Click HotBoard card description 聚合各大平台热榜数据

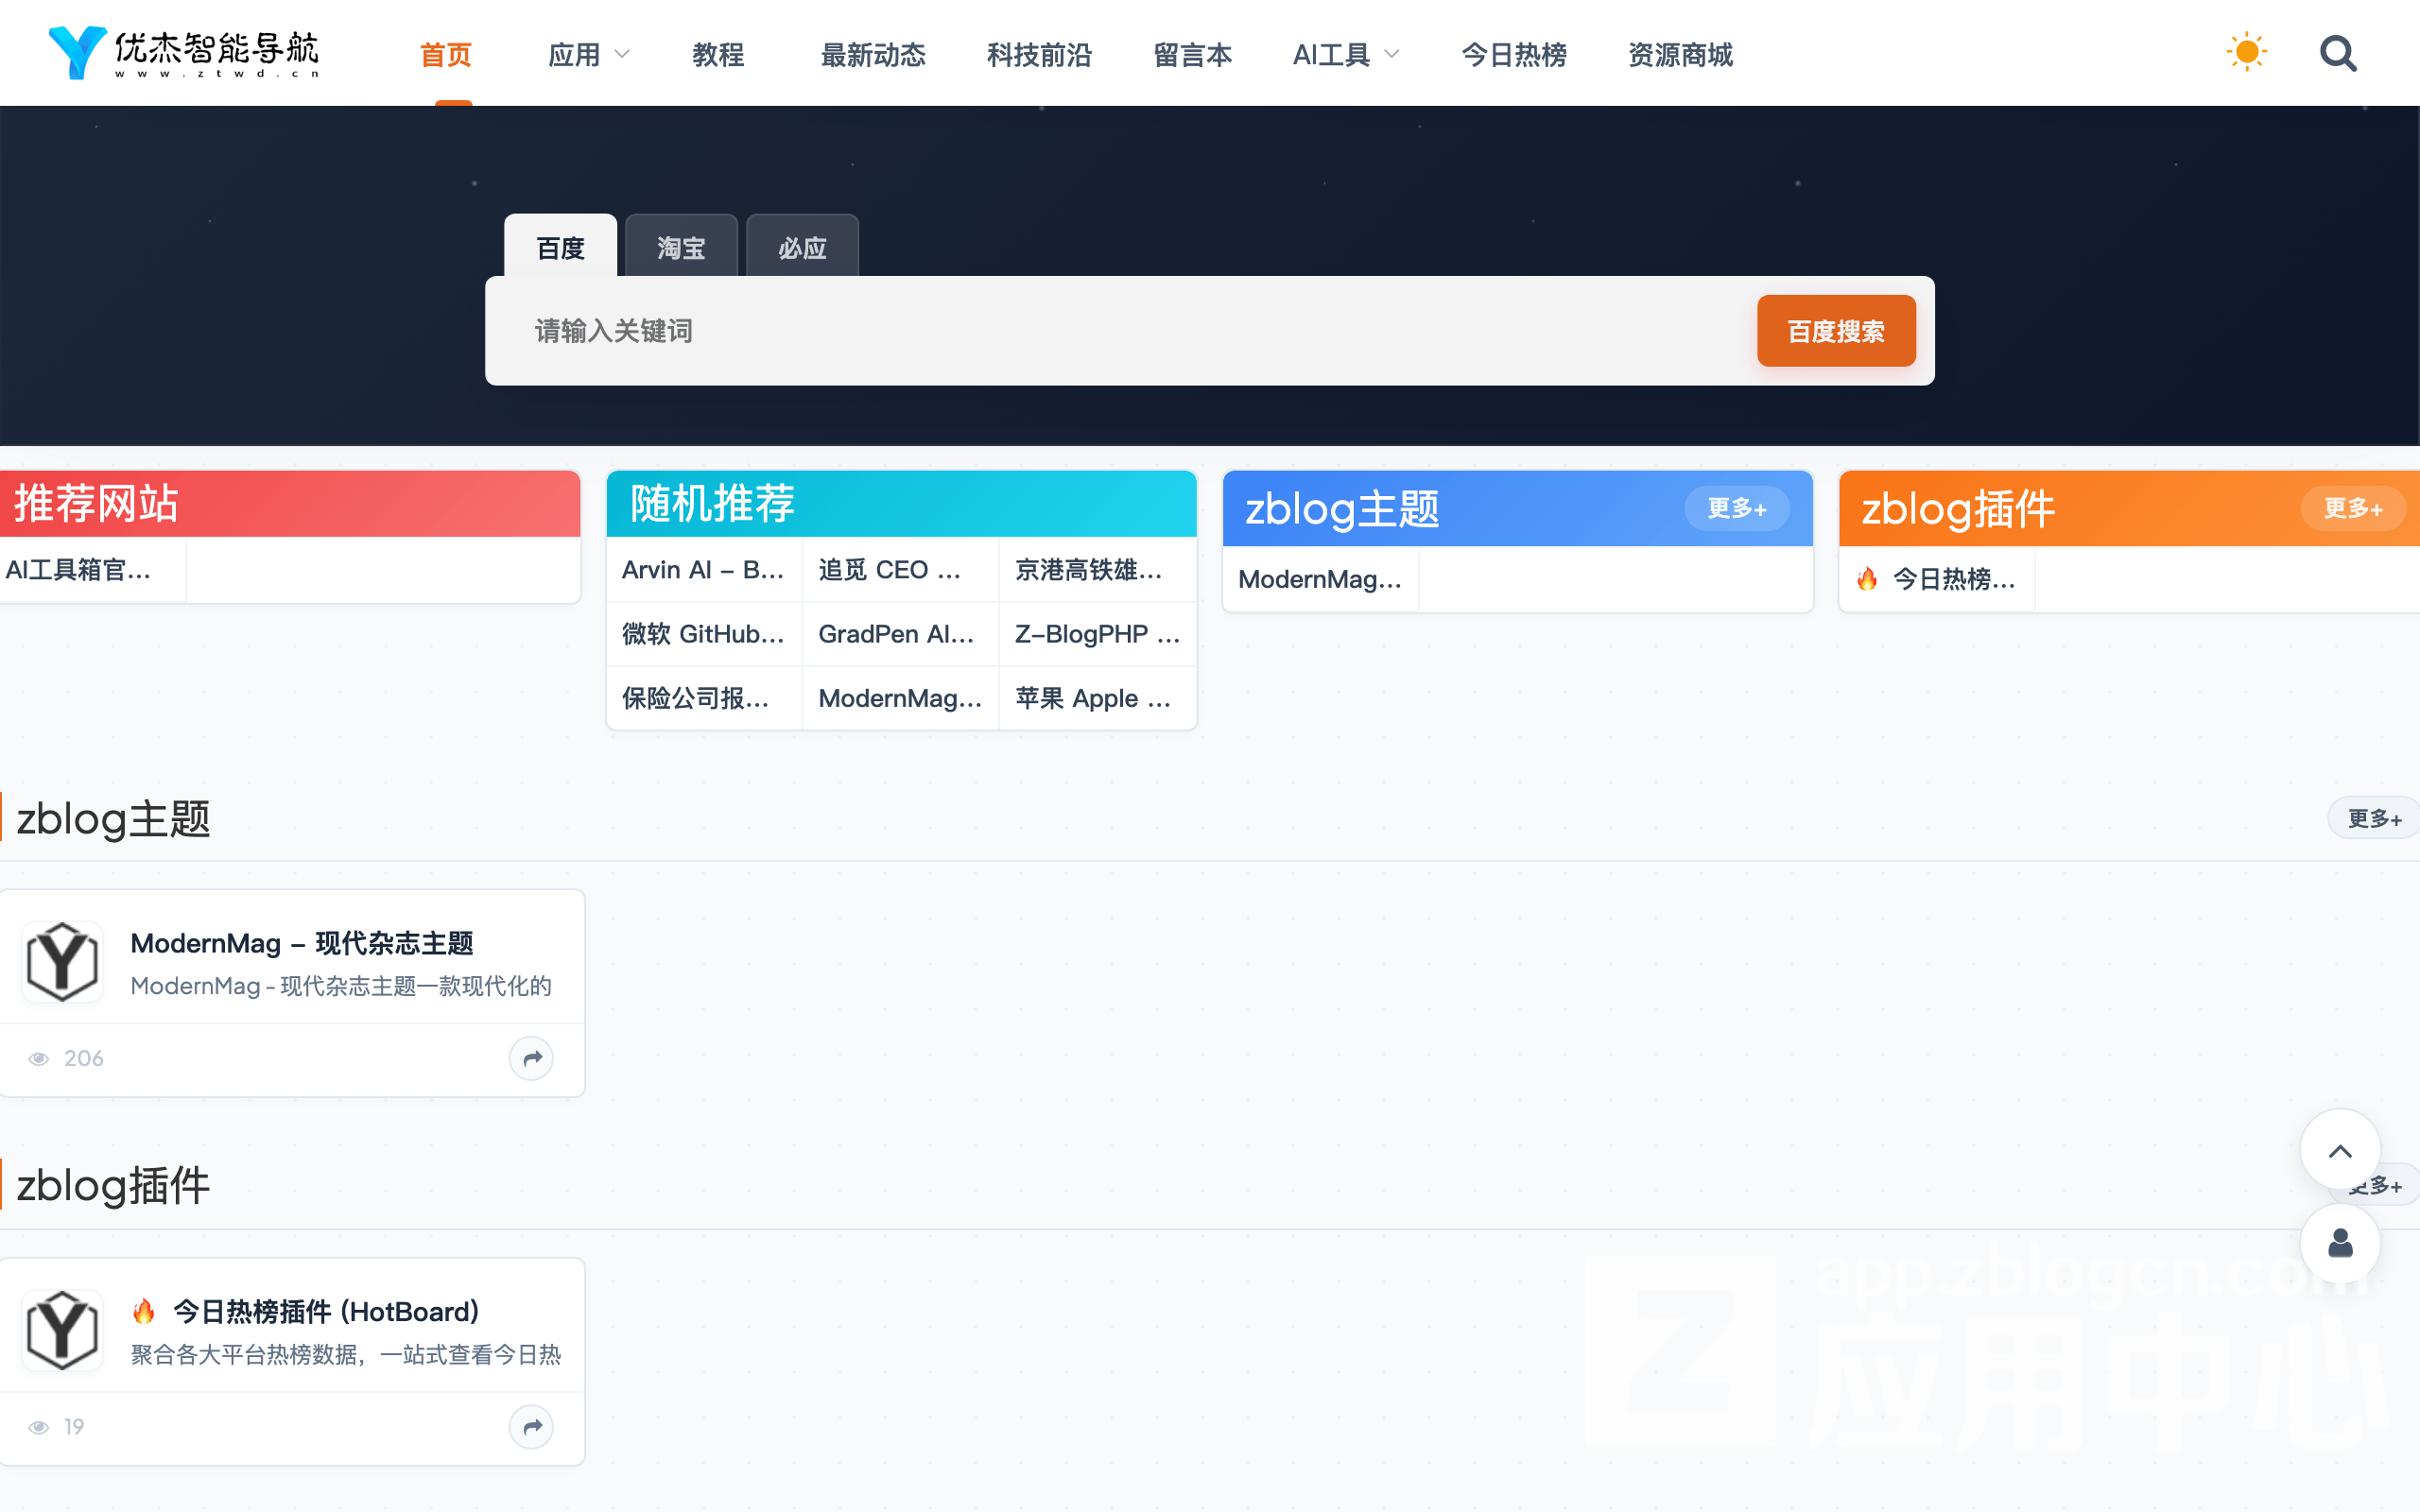point(346,1355)
